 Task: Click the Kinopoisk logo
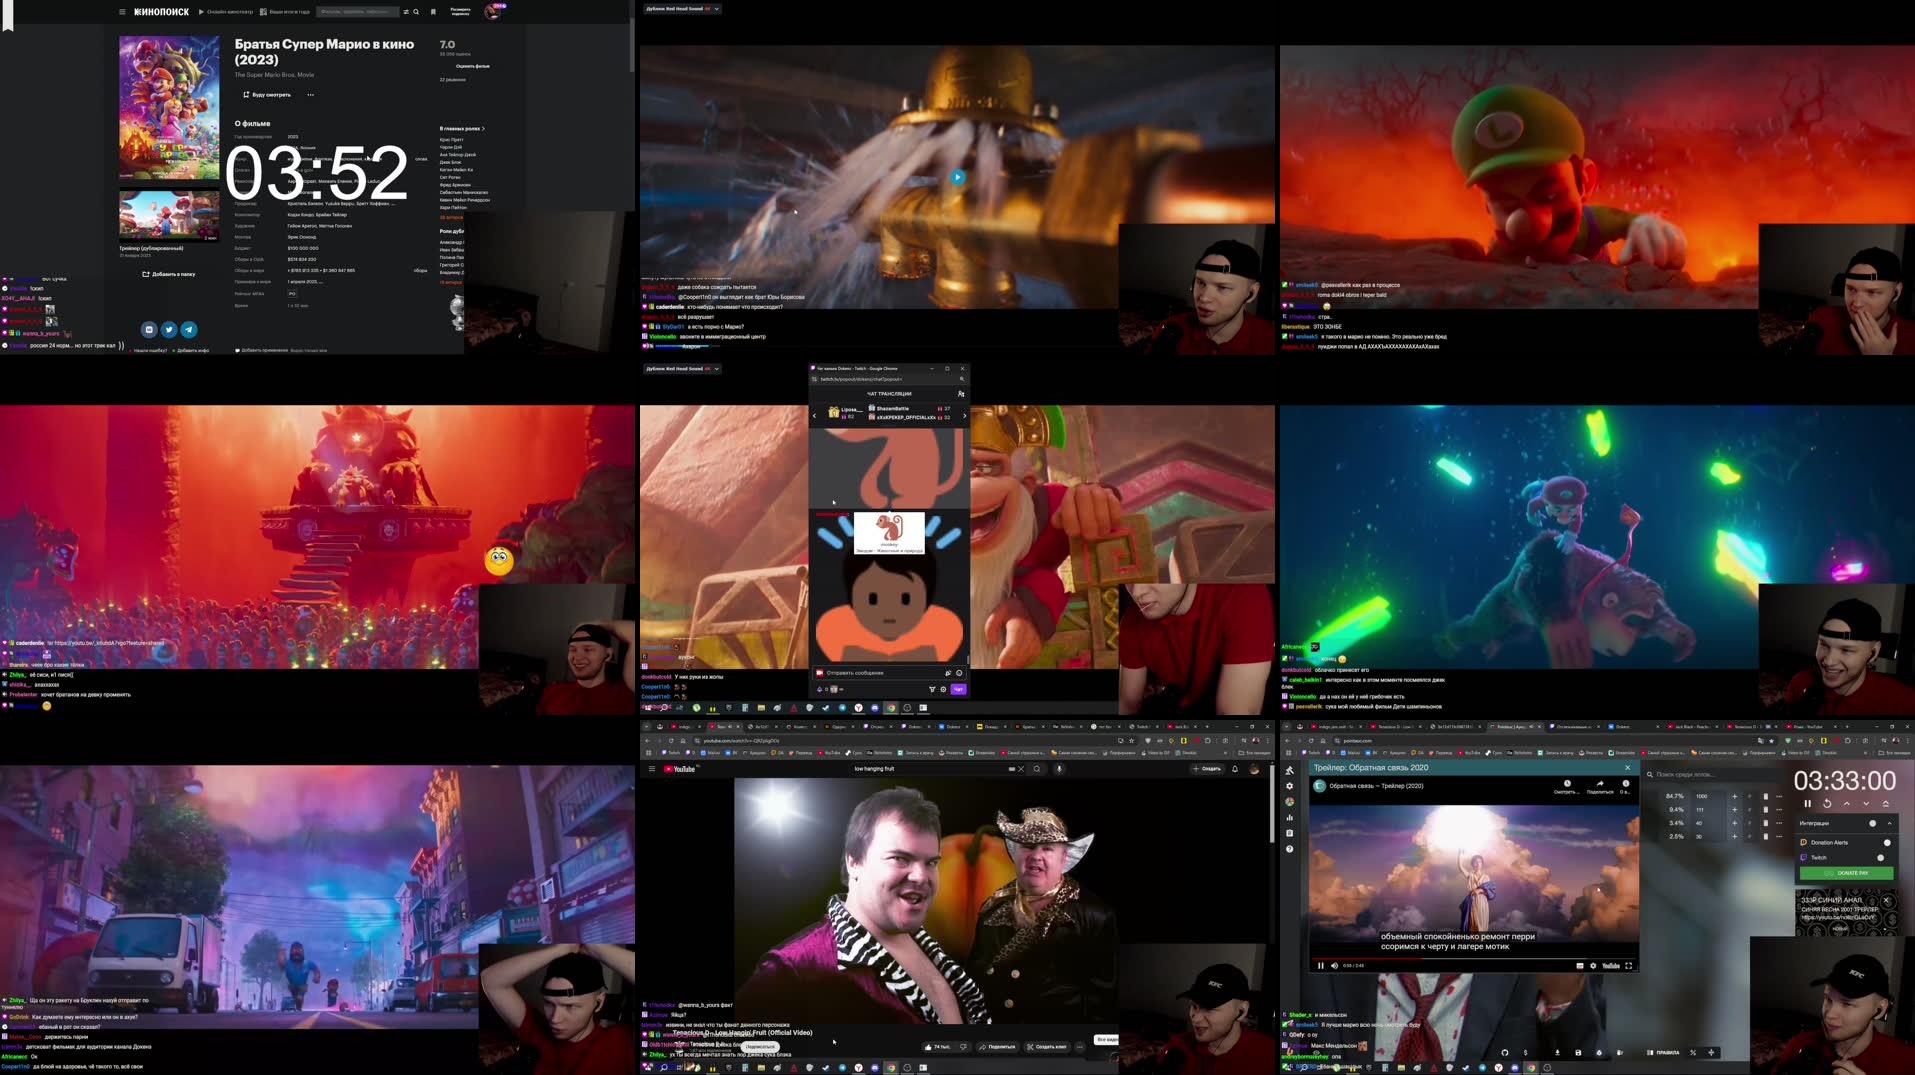(161, 12)
